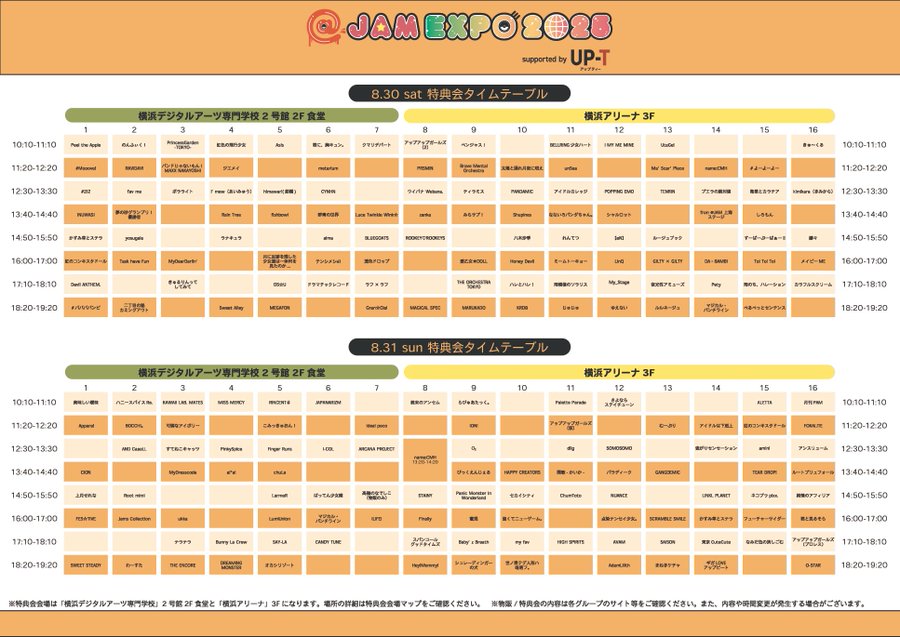Select the れんてつ cell
This screenshot has height=637, width=900.
click(x=571, y=238)
